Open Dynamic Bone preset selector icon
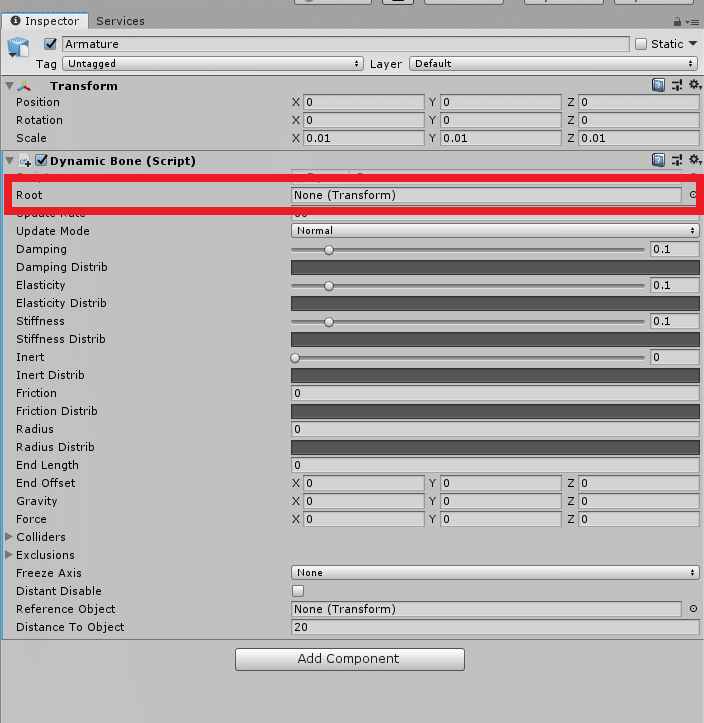 click(677, 160)
